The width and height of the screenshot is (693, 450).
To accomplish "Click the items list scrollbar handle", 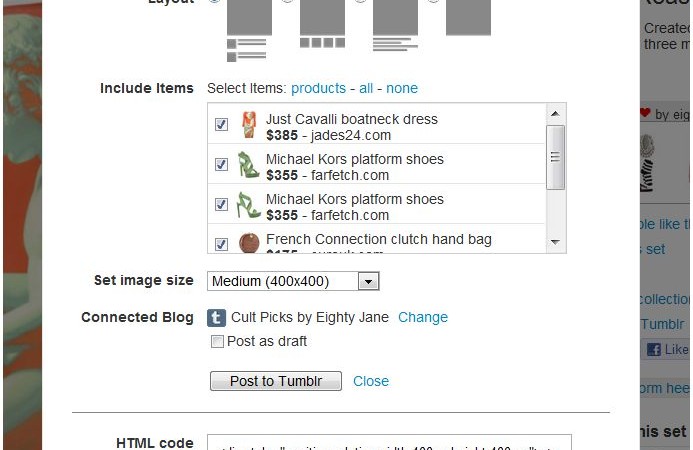I will coord(556,157).
